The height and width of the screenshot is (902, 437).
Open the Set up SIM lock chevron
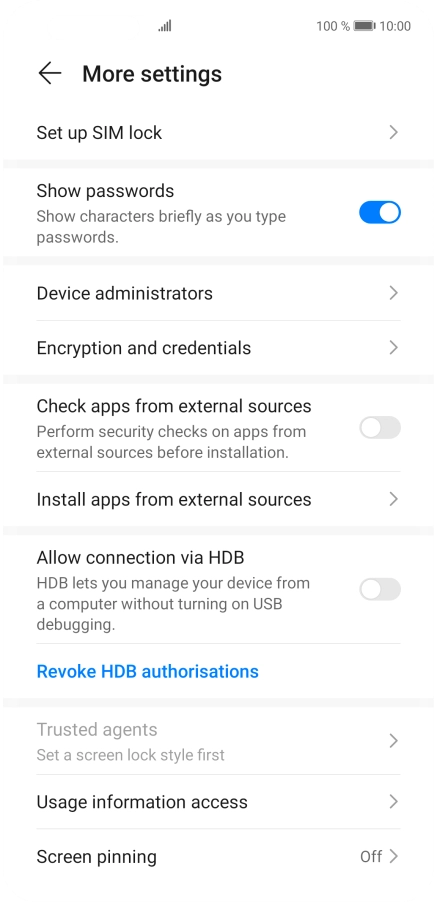393,132
